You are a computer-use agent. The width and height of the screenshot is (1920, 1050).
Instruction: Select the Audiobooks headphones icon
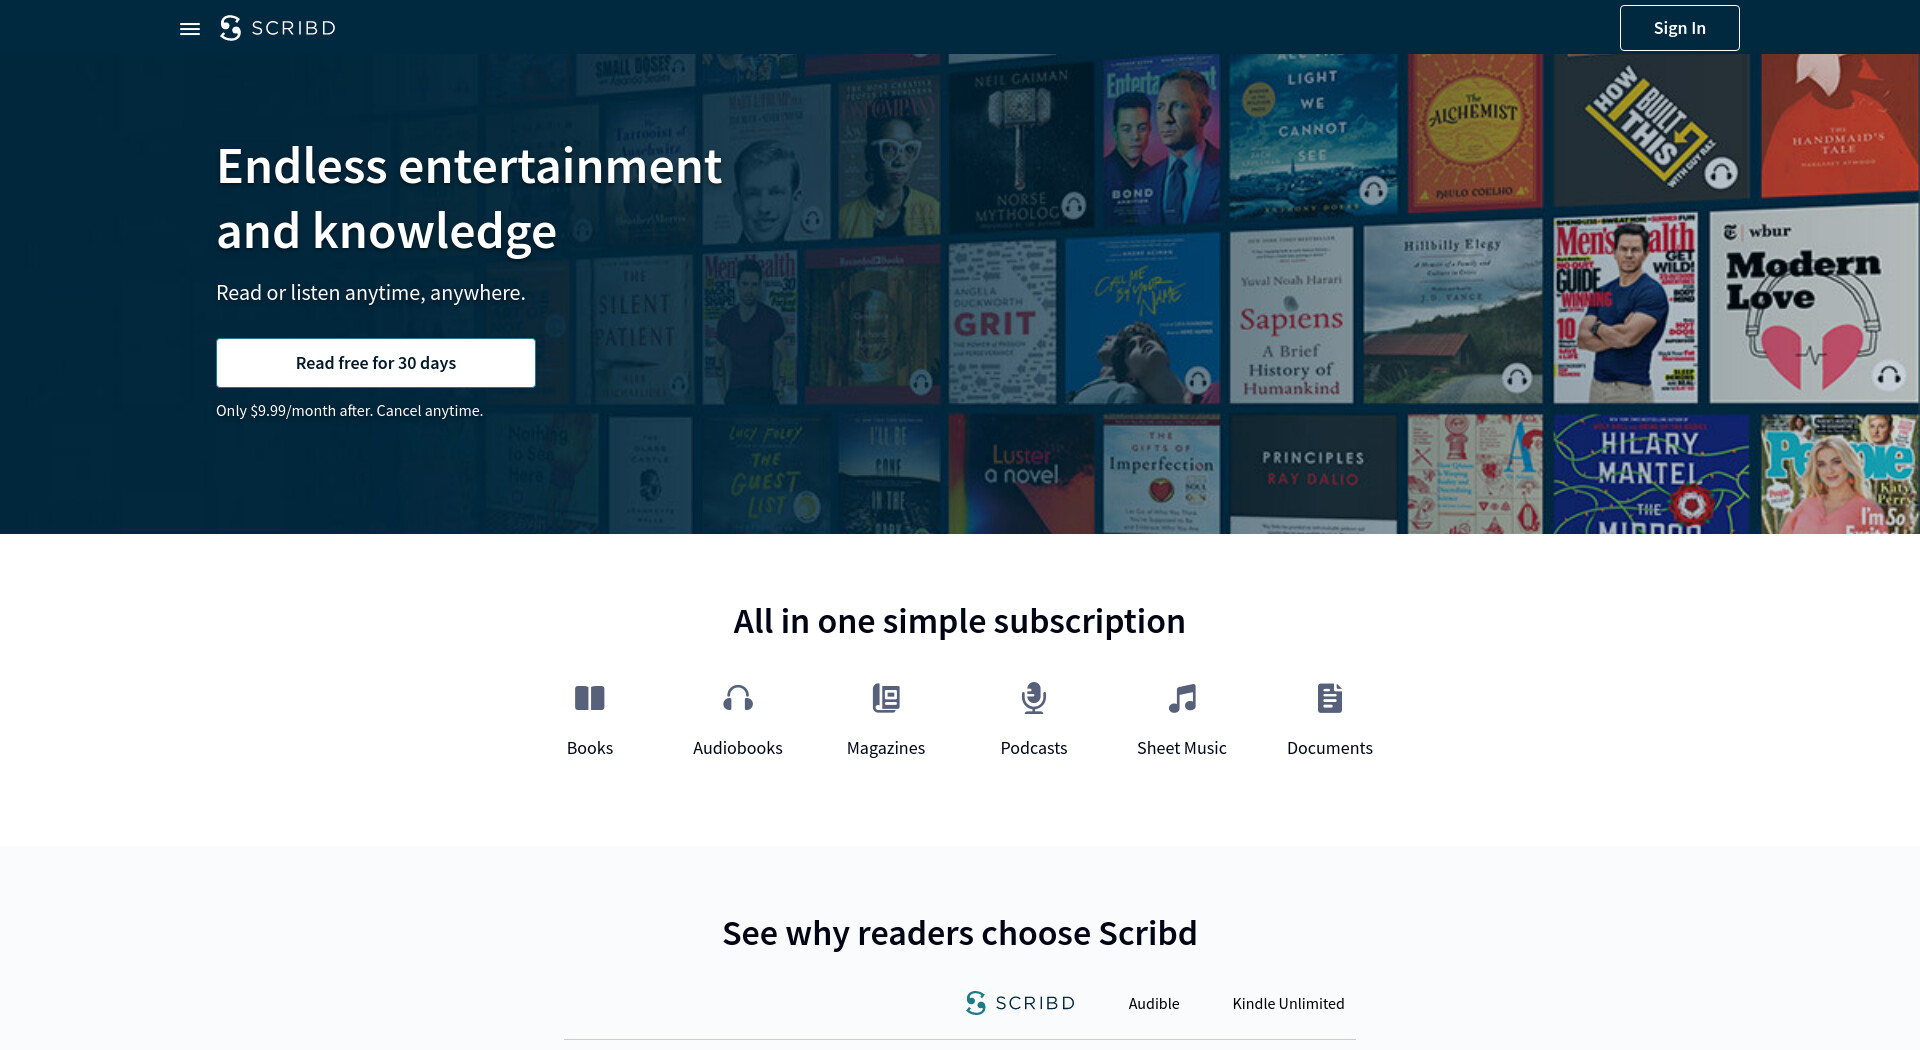coord(738,698)
